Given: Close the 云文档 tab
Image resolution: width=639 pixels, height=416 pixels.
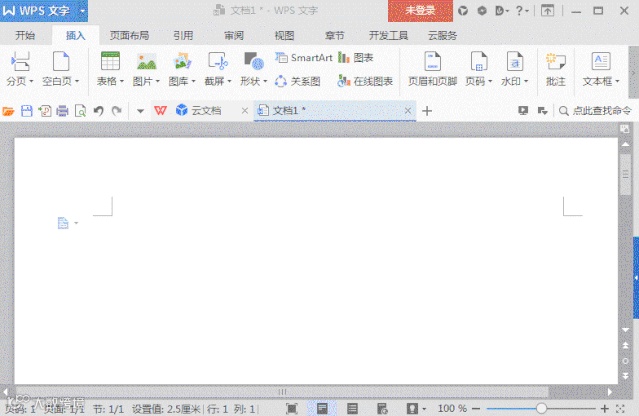Looking at the screenshot, I should [x=245, y=110].
